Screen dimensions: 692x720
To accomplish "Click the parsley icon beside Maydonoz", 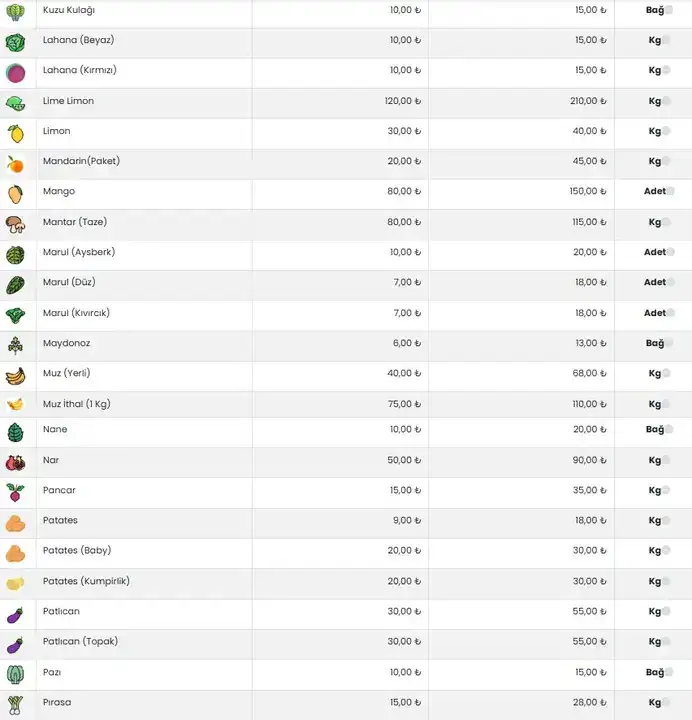I will click(15, 346).
